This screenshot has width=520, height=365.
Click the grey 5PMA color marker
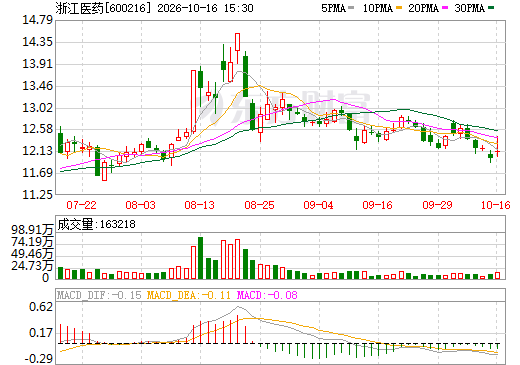[351, 8]
